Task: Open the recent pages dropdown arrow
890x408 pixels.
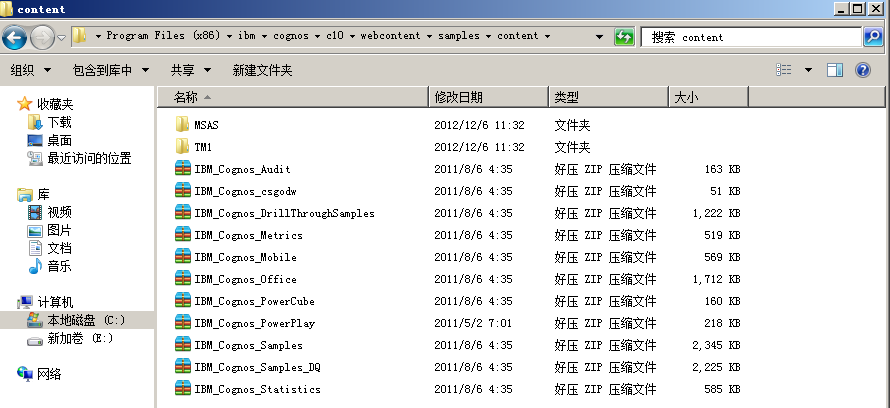Action: [x=61, y=38]
